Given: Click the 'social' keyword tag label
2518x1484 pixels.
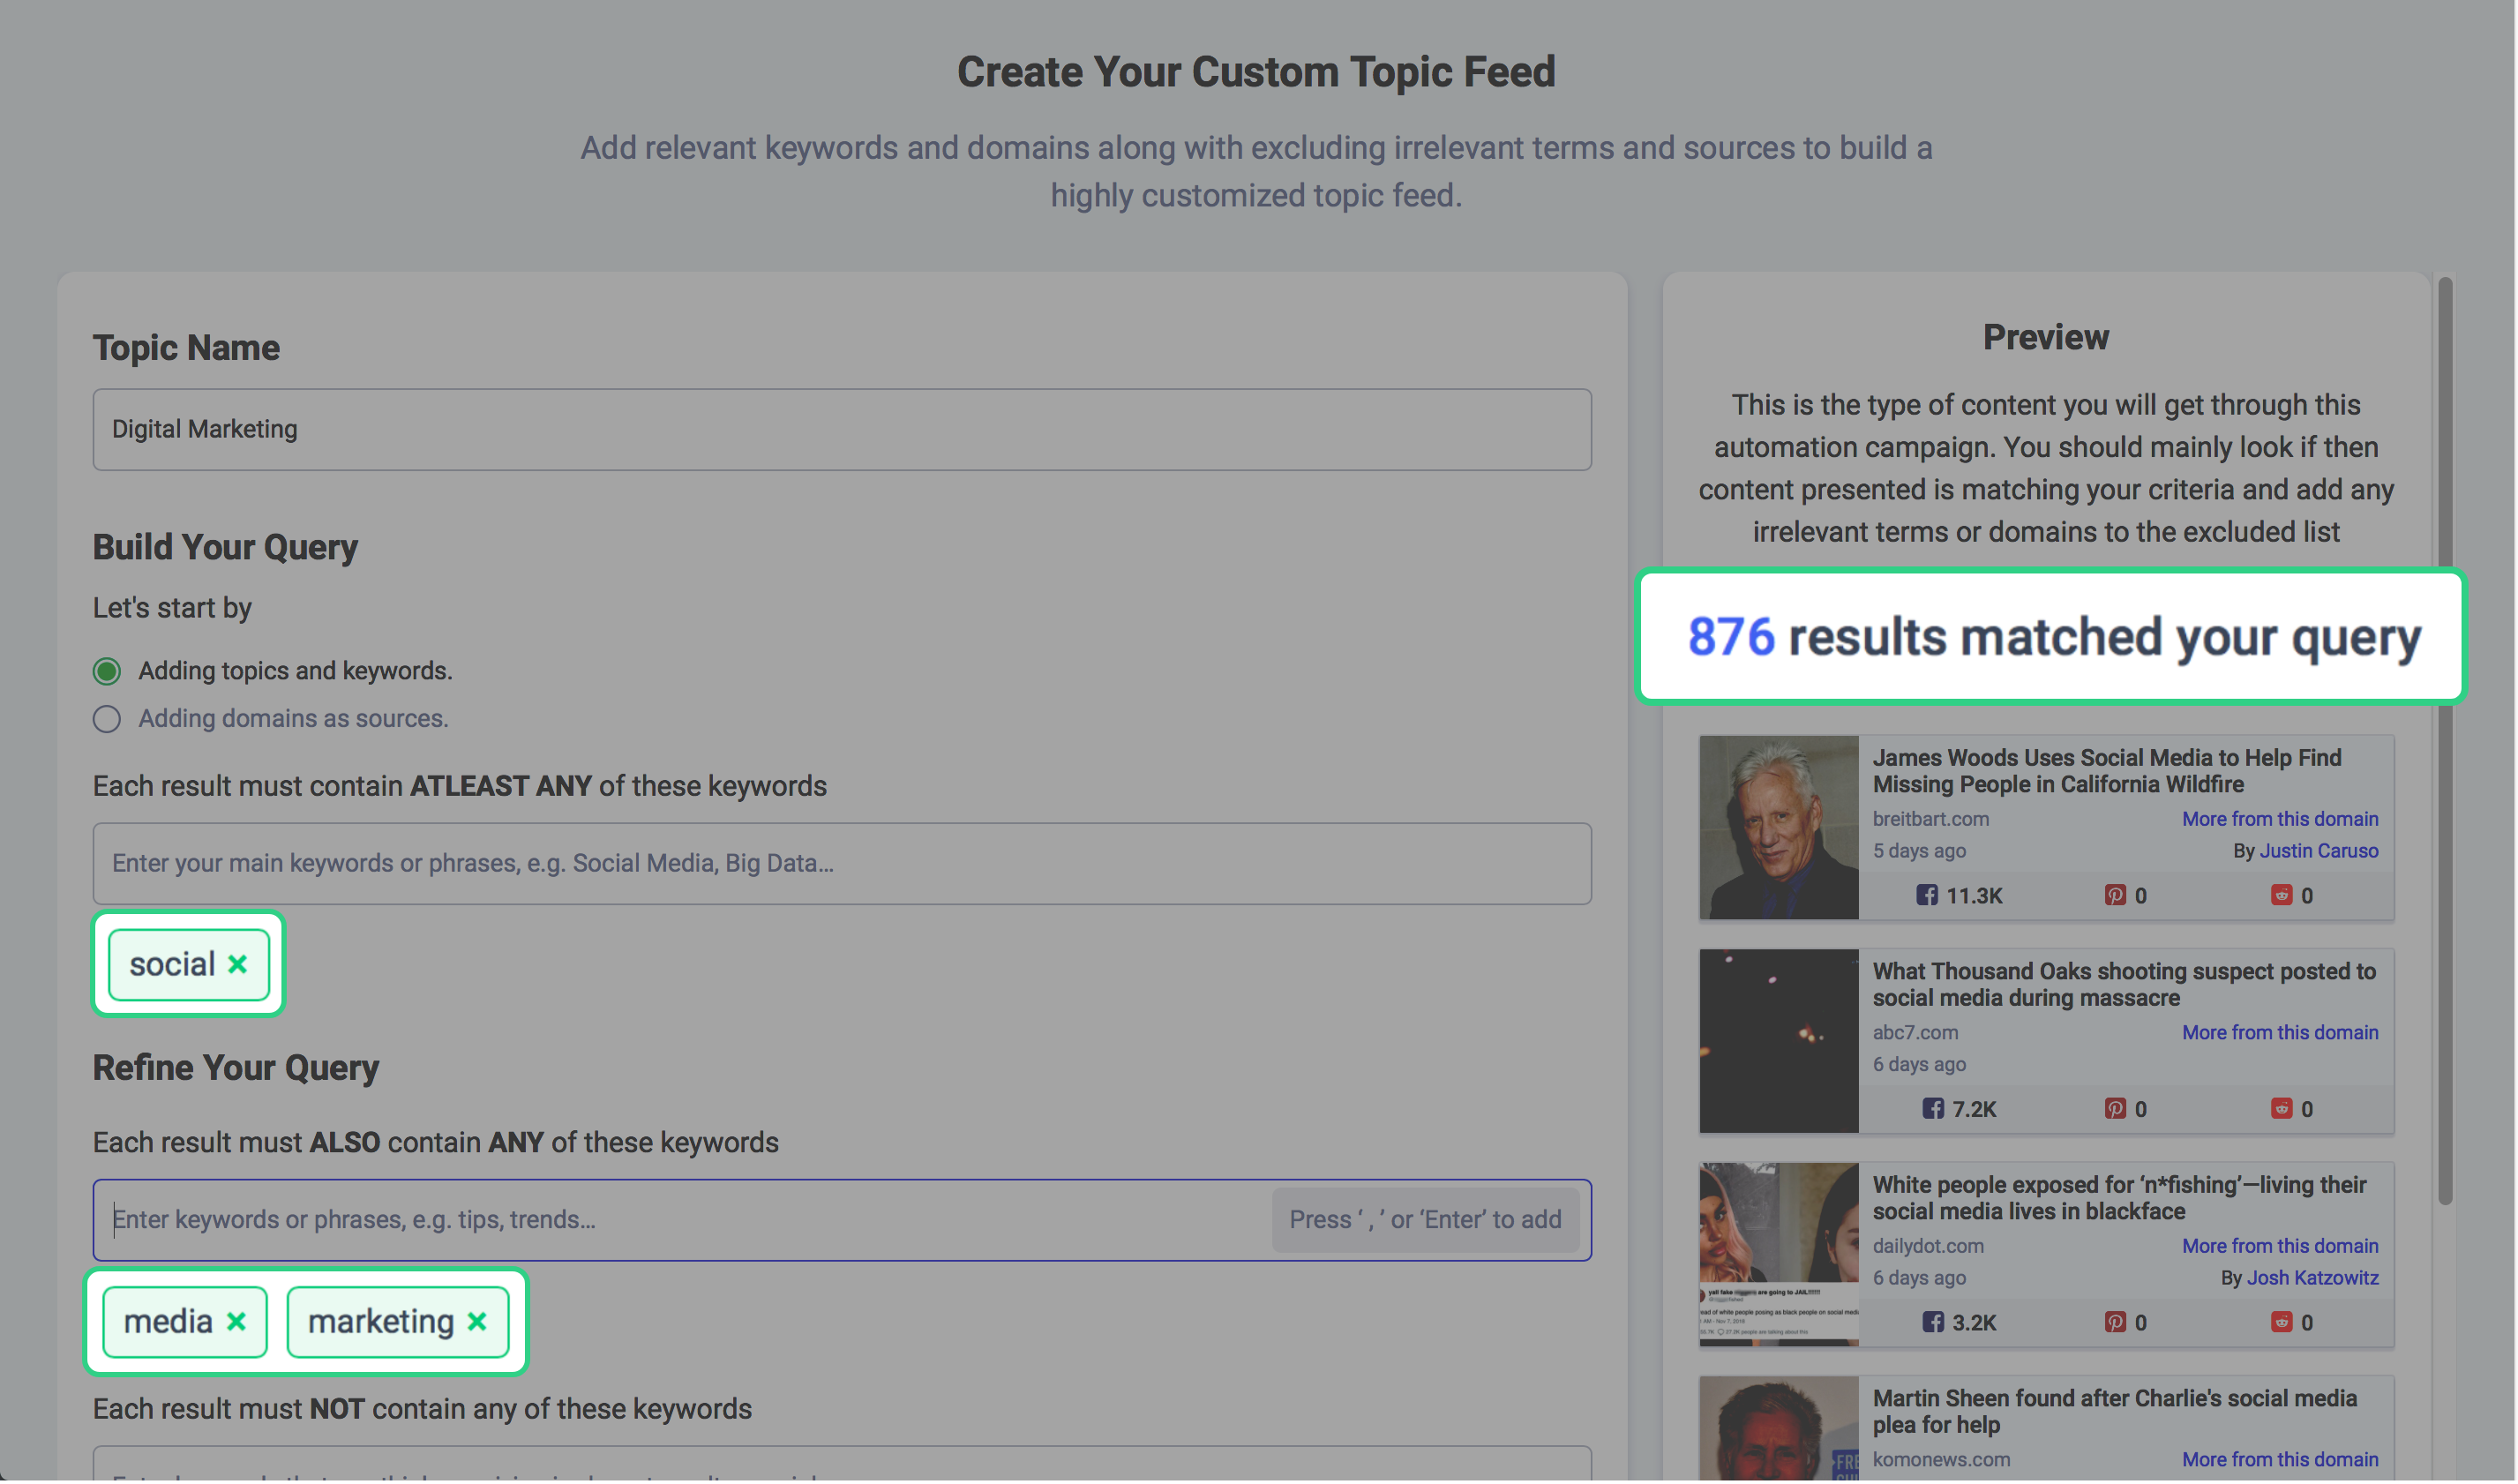Looking at the screenshot, I should [x=172, y=966].
